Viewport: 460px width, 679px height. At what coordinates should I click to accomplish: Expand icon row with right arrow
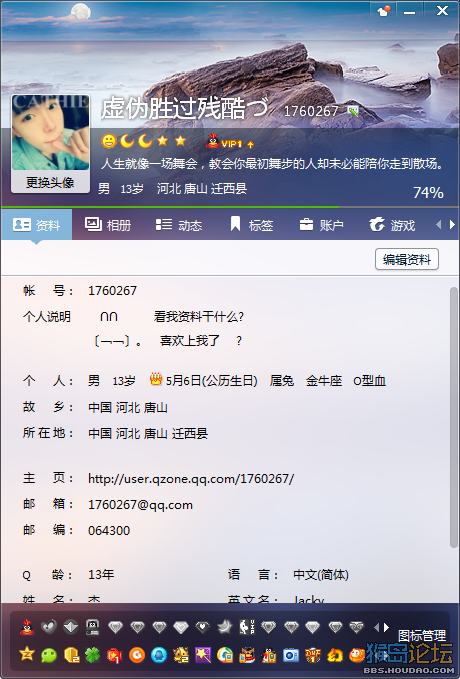(386, 627)
